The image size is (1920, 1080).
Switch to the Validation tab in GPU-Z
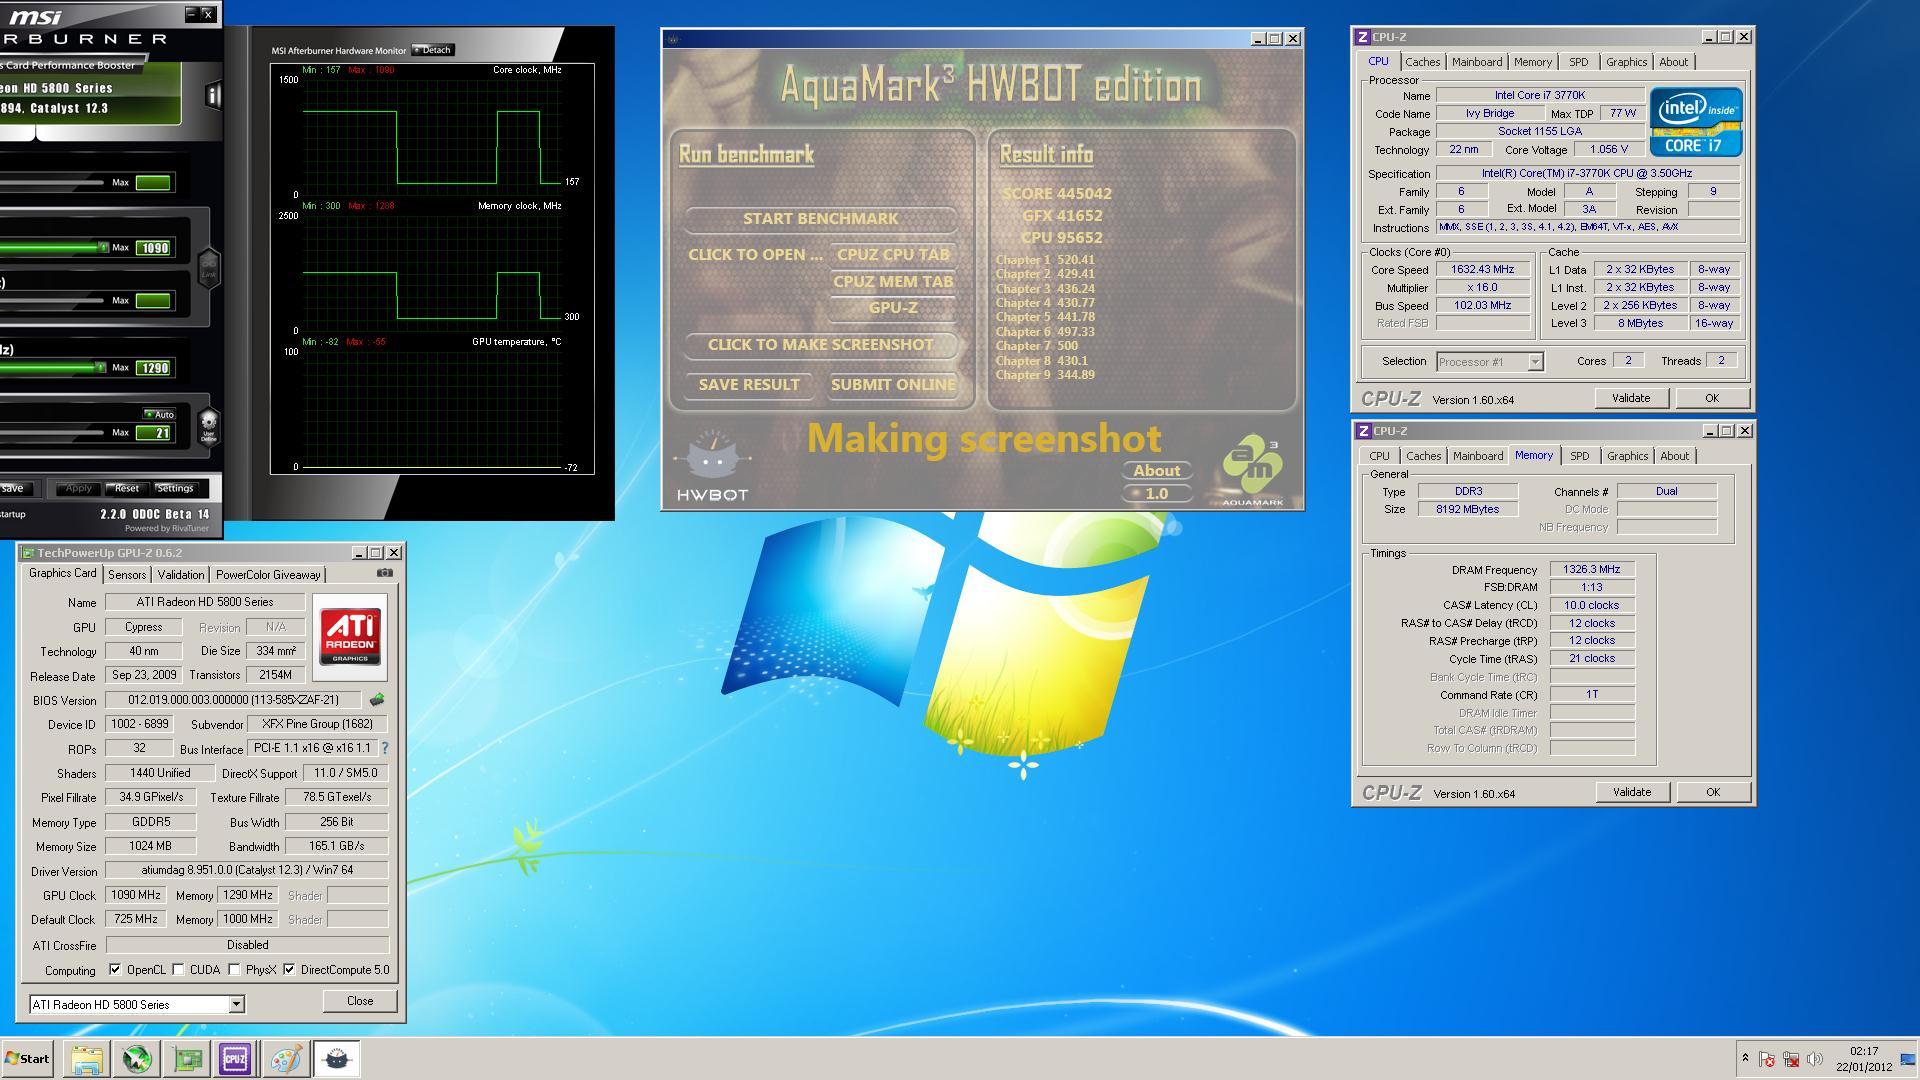pyautogui.click(x=181, y=574)
